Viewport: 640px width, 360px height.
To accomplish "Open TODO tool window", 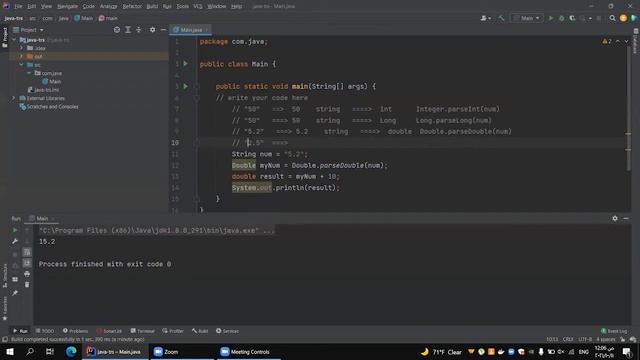I will [x=45, y=331].
